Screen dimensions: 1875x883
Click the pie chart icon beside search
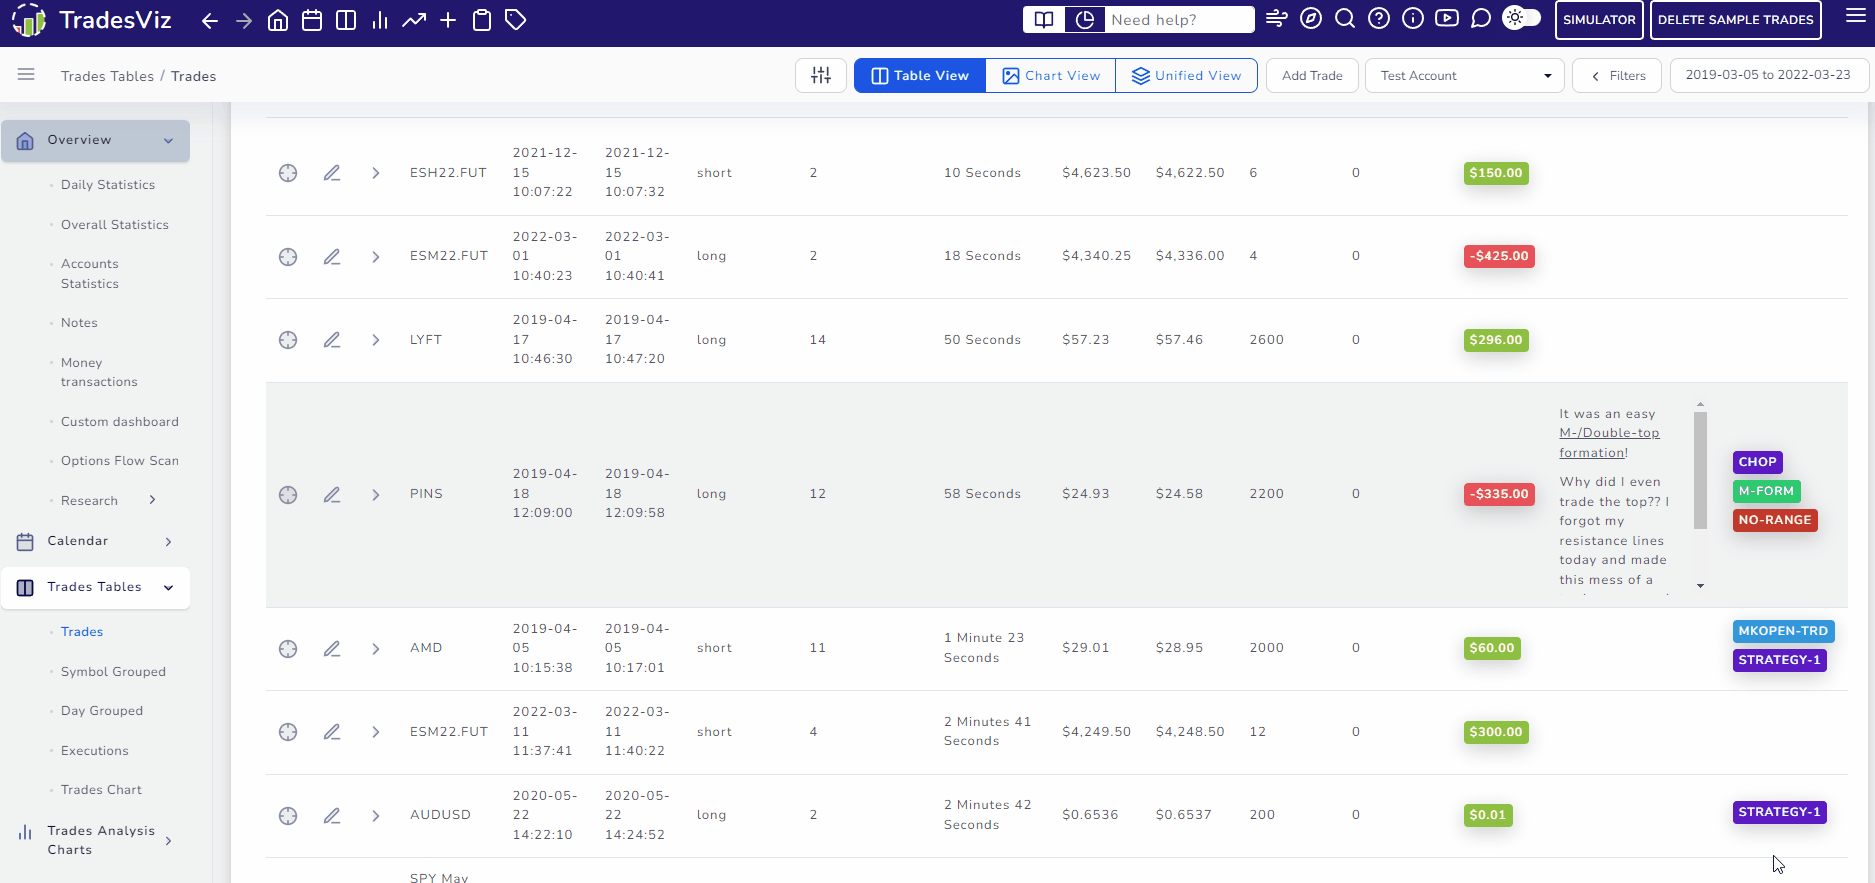point(1085,20)
